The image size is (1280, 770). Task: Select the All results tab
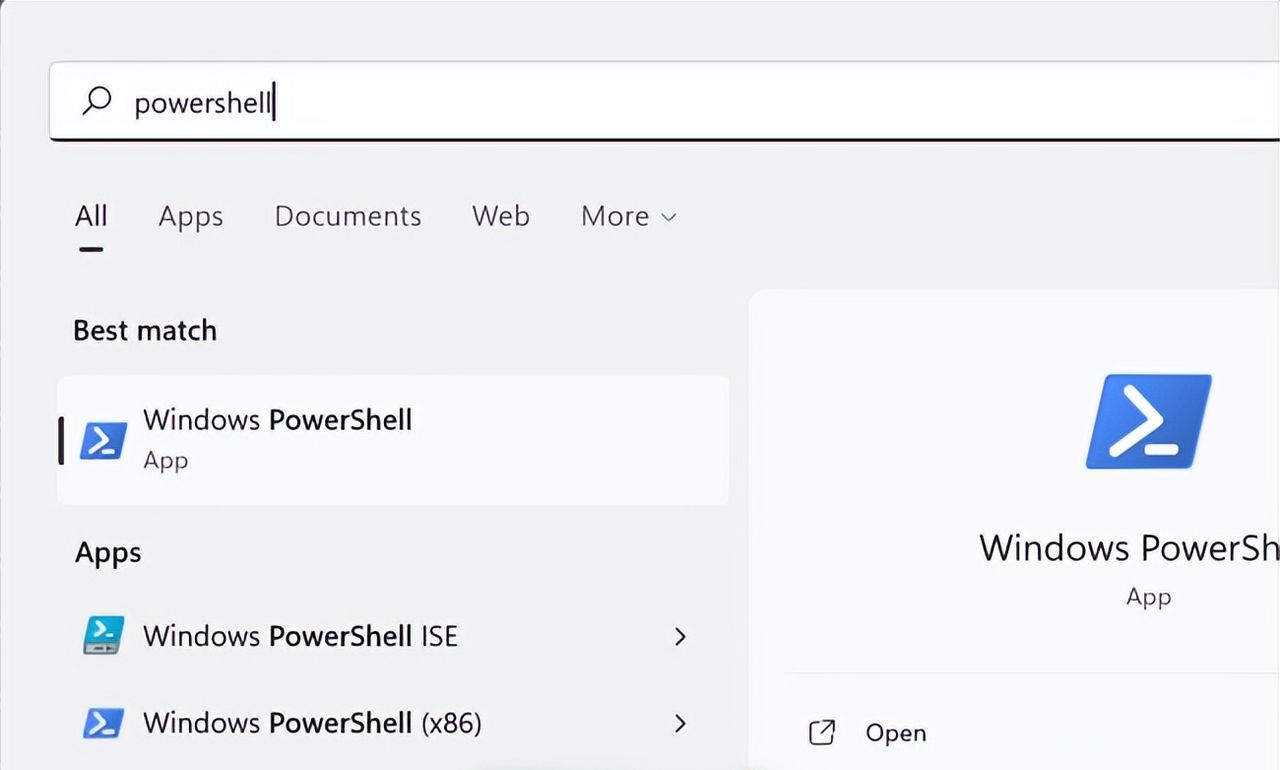(91, 216)
